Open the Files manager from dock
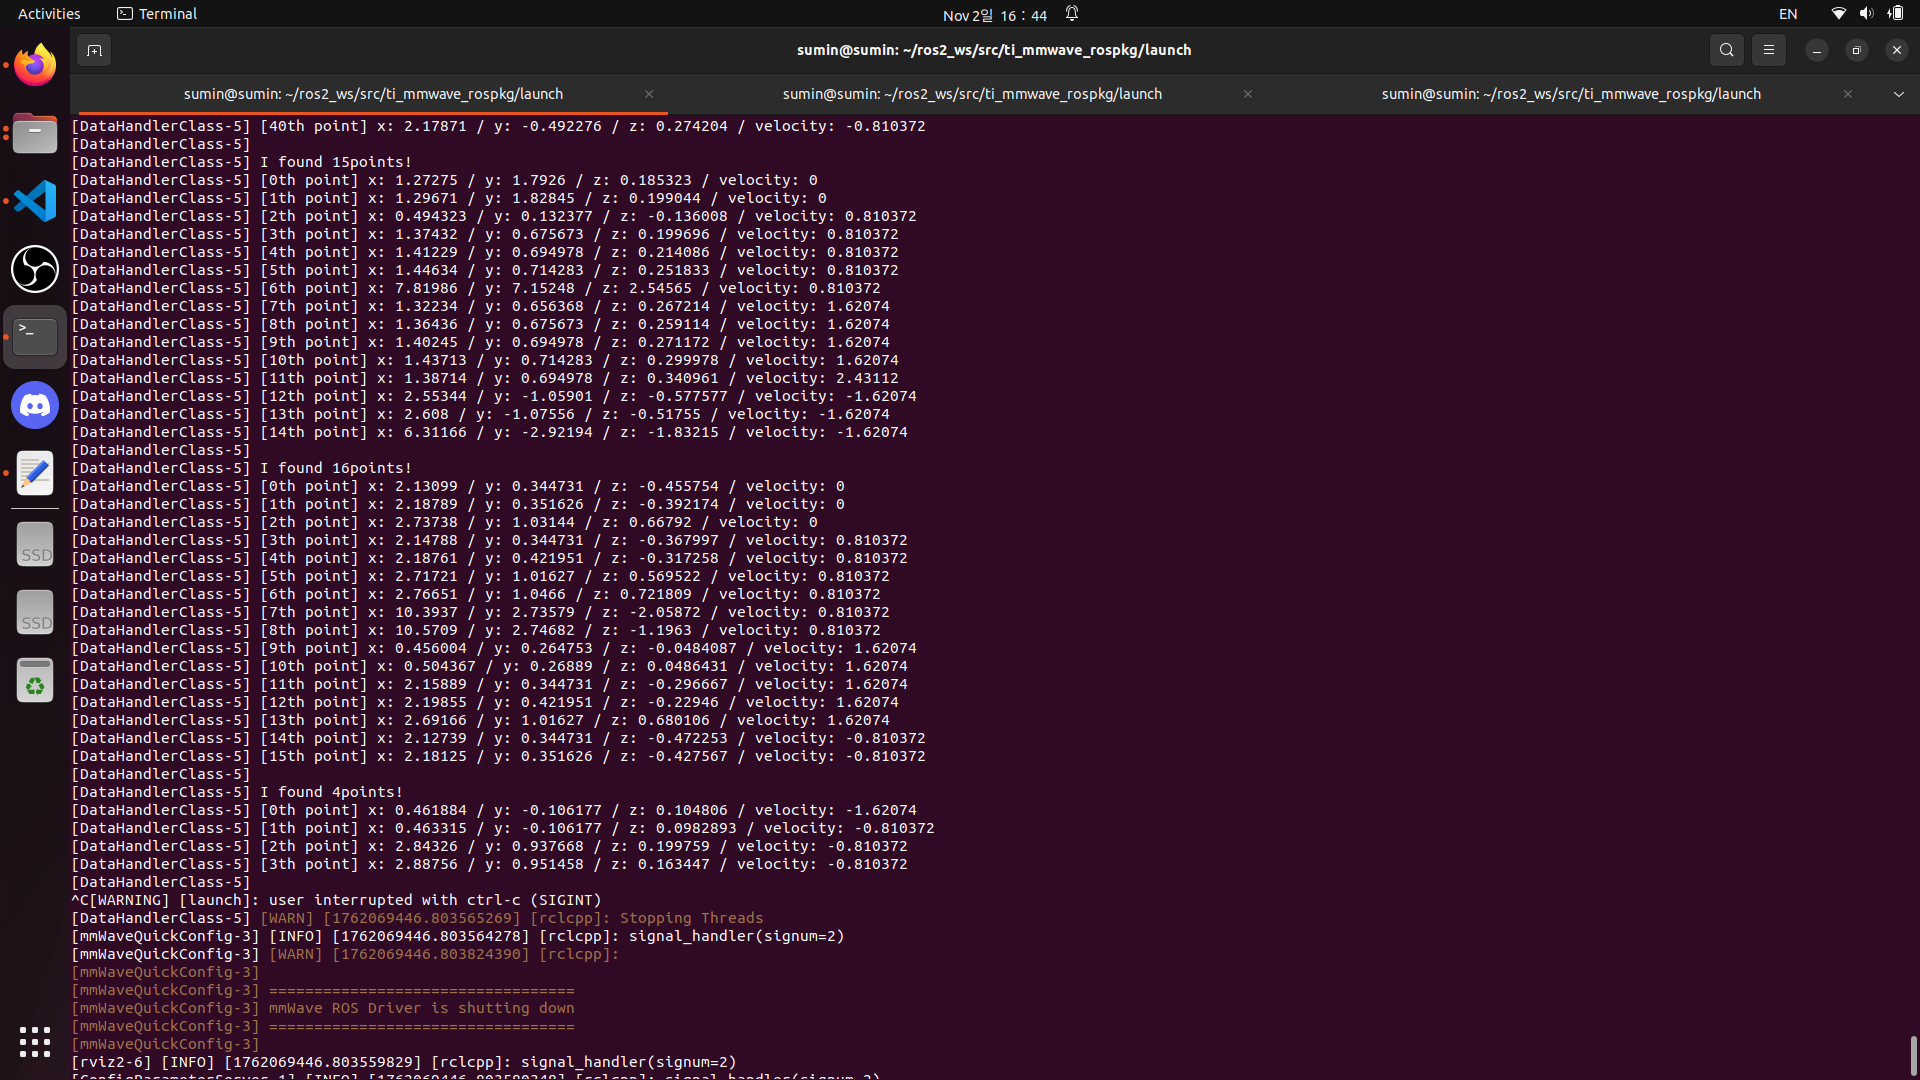 (x=35, y=133)
